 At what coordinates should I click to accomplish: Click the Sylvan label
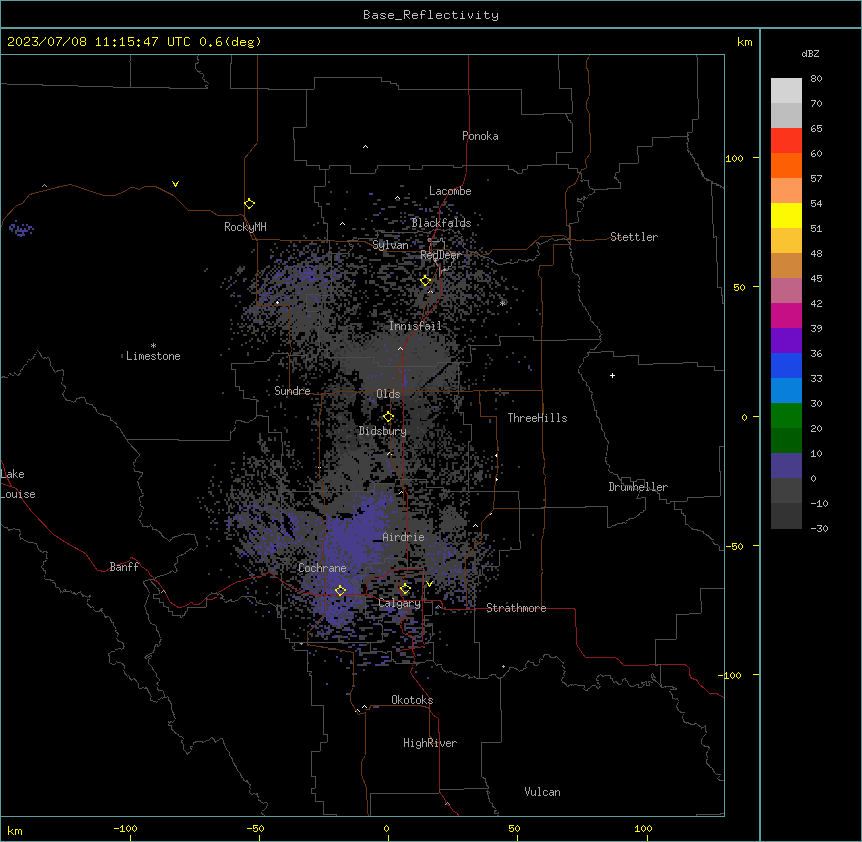(x=390, y=245)
